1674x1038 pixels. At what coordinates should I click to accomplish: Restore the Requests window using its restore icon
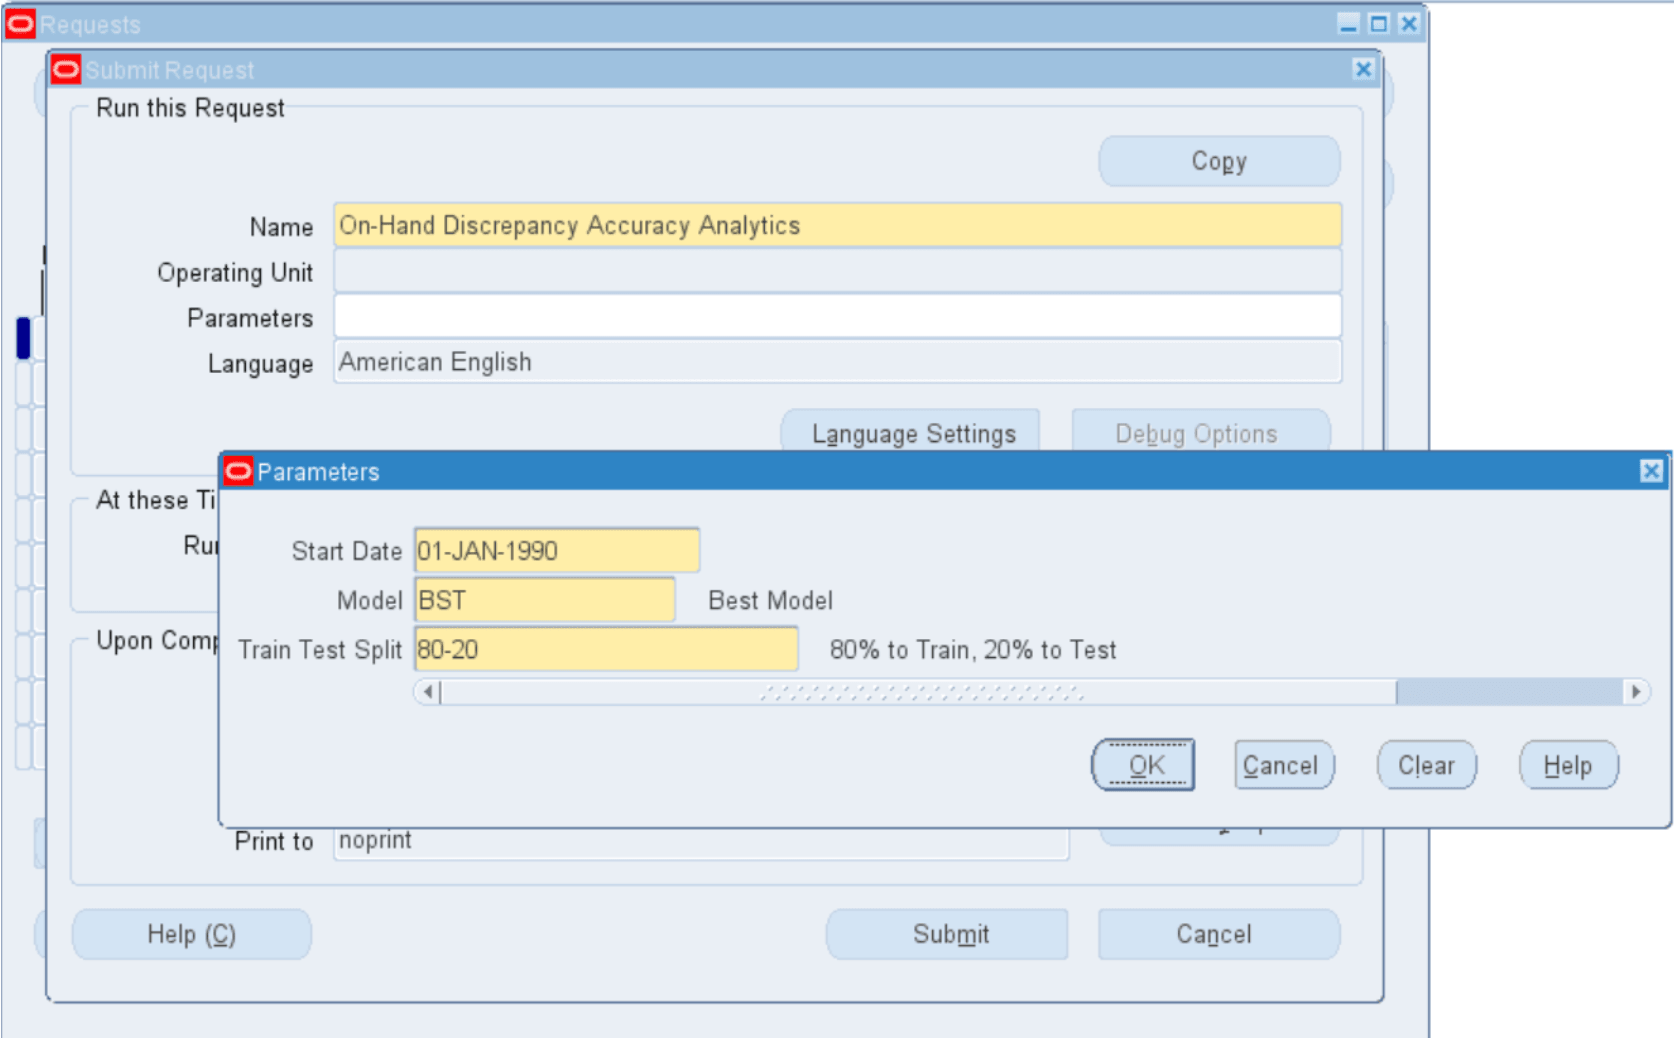click(1381, 23)
